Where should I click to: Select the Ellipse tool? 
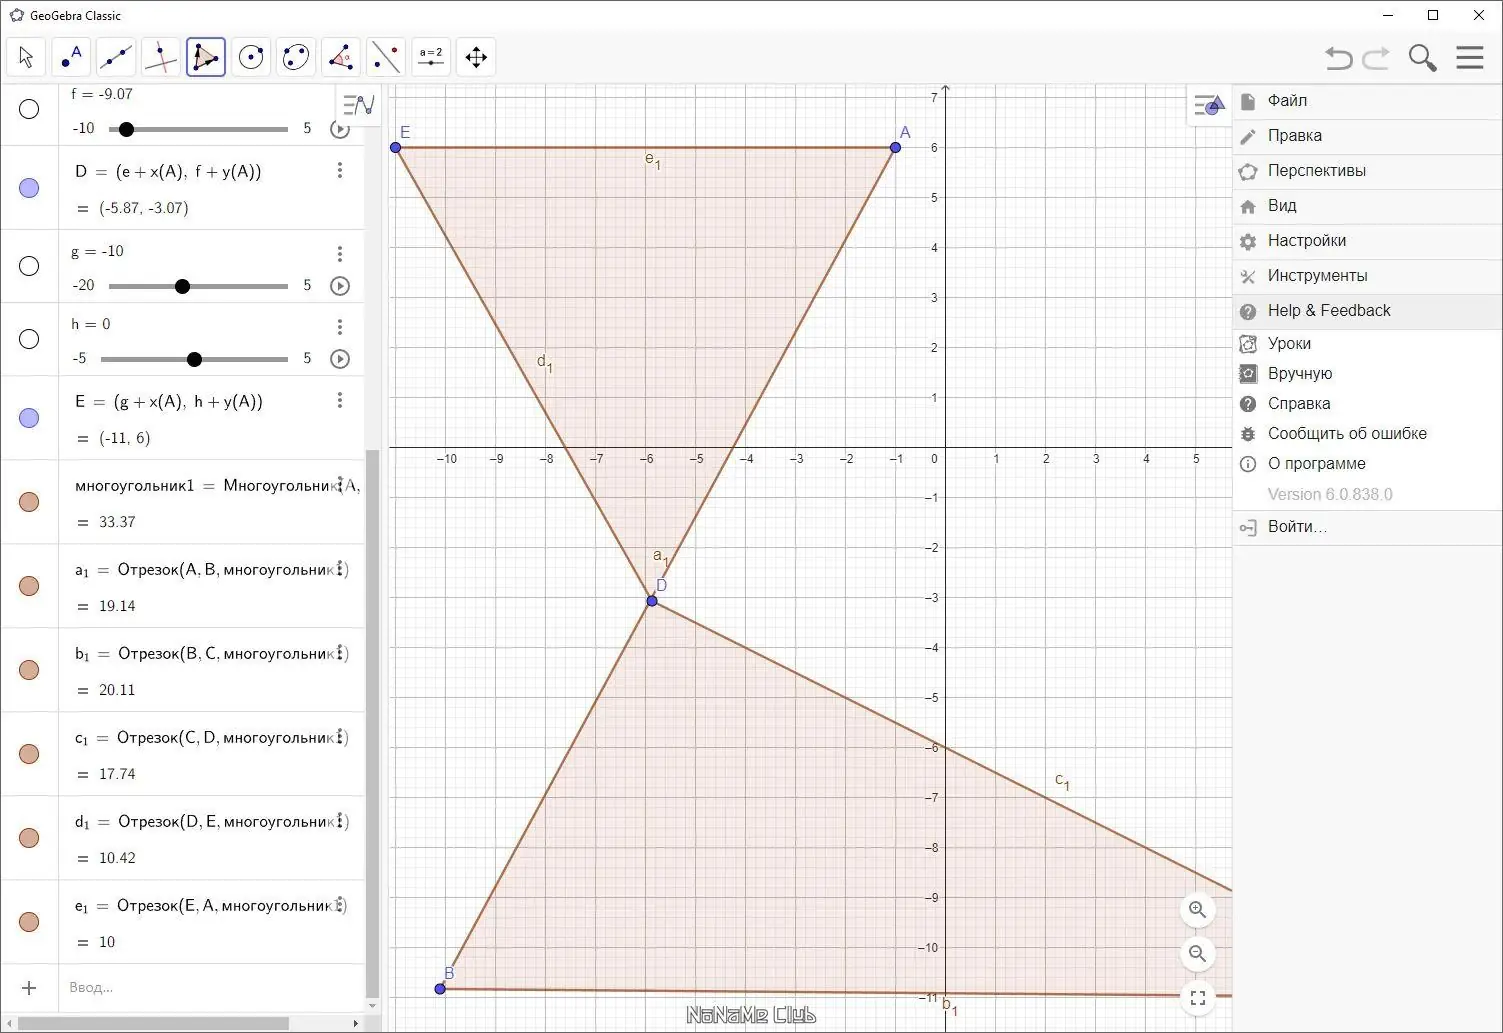coord(296,57)
